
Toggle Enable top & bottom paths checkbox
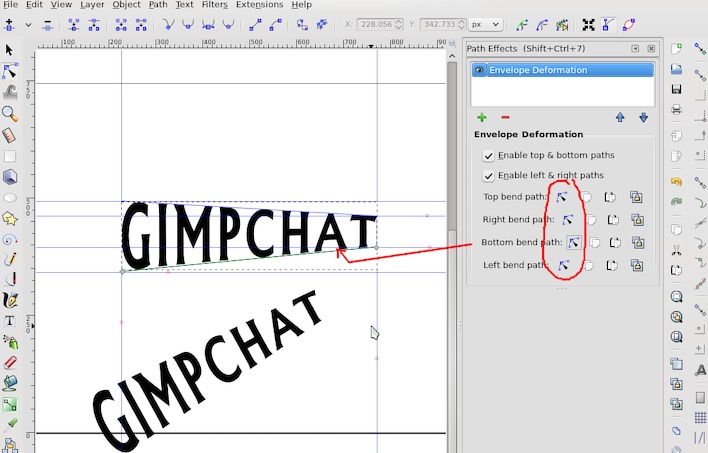488,156
